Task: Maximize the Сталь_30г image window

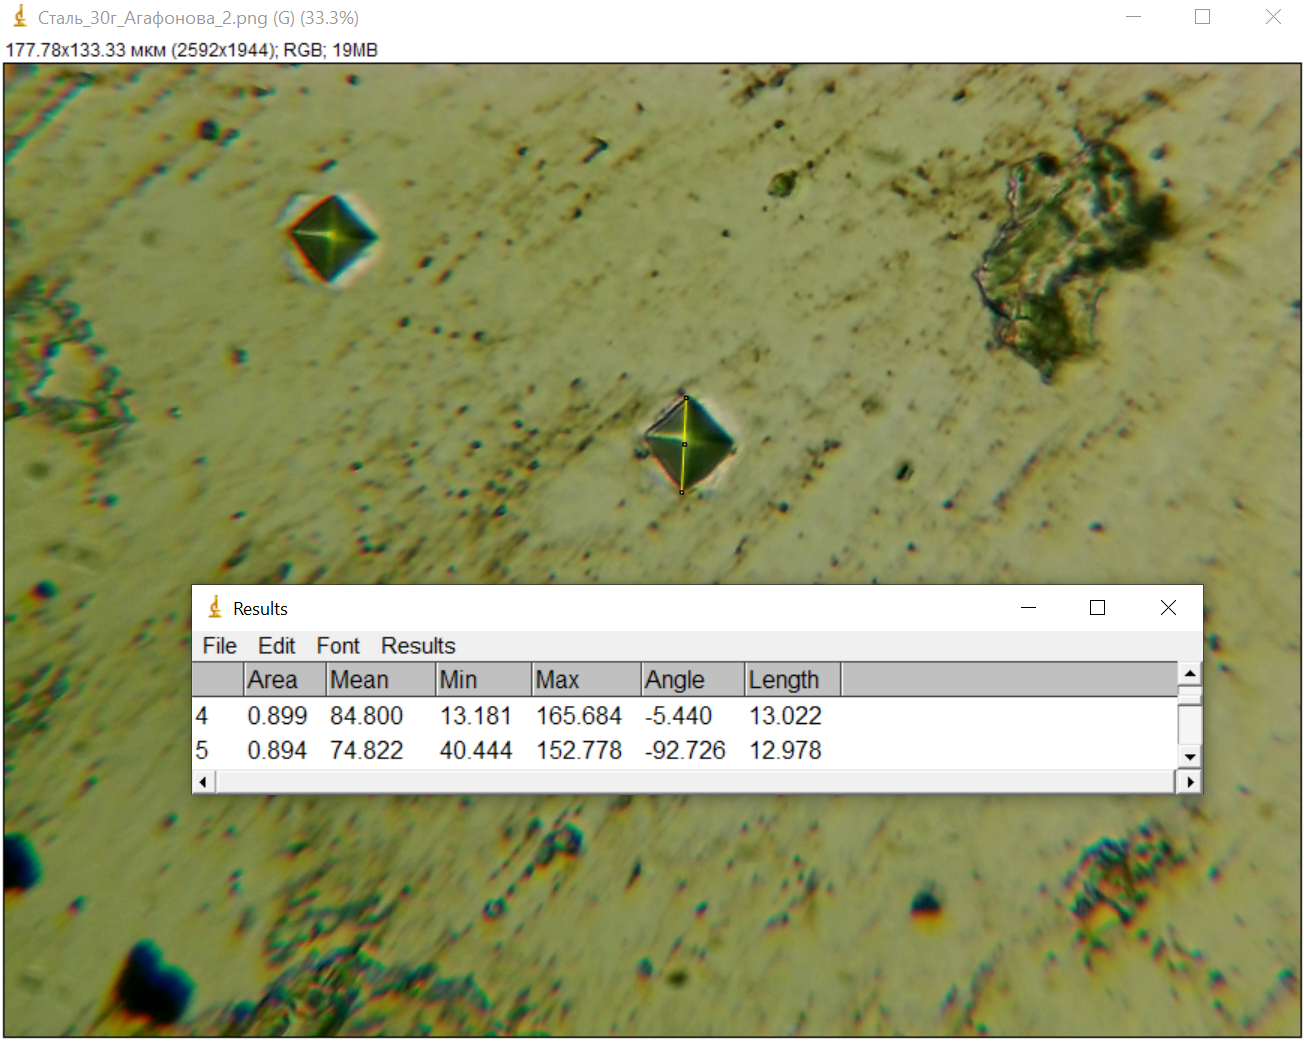Action: (x=1203, y=17)
